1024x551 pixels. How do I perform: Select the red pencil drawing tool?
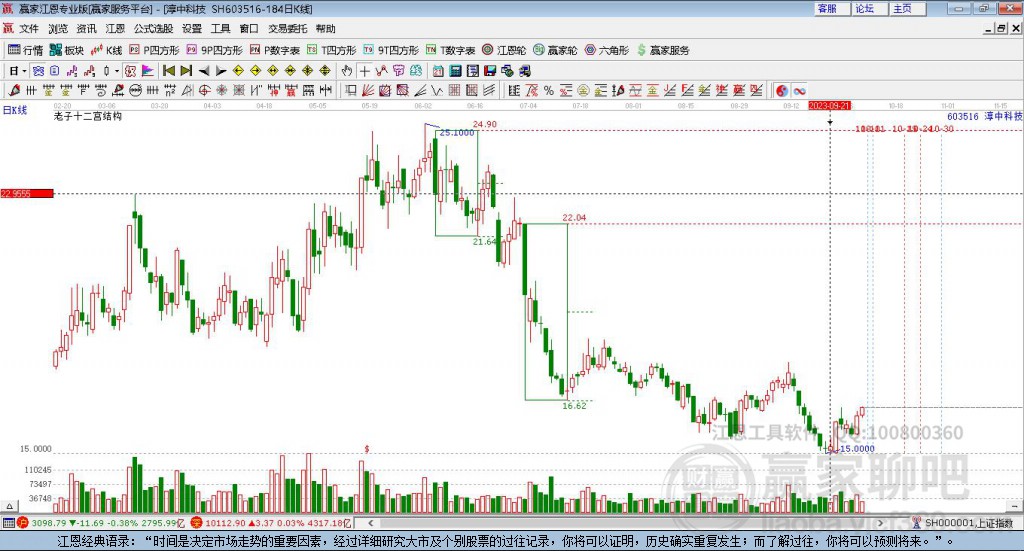point(14,91)
